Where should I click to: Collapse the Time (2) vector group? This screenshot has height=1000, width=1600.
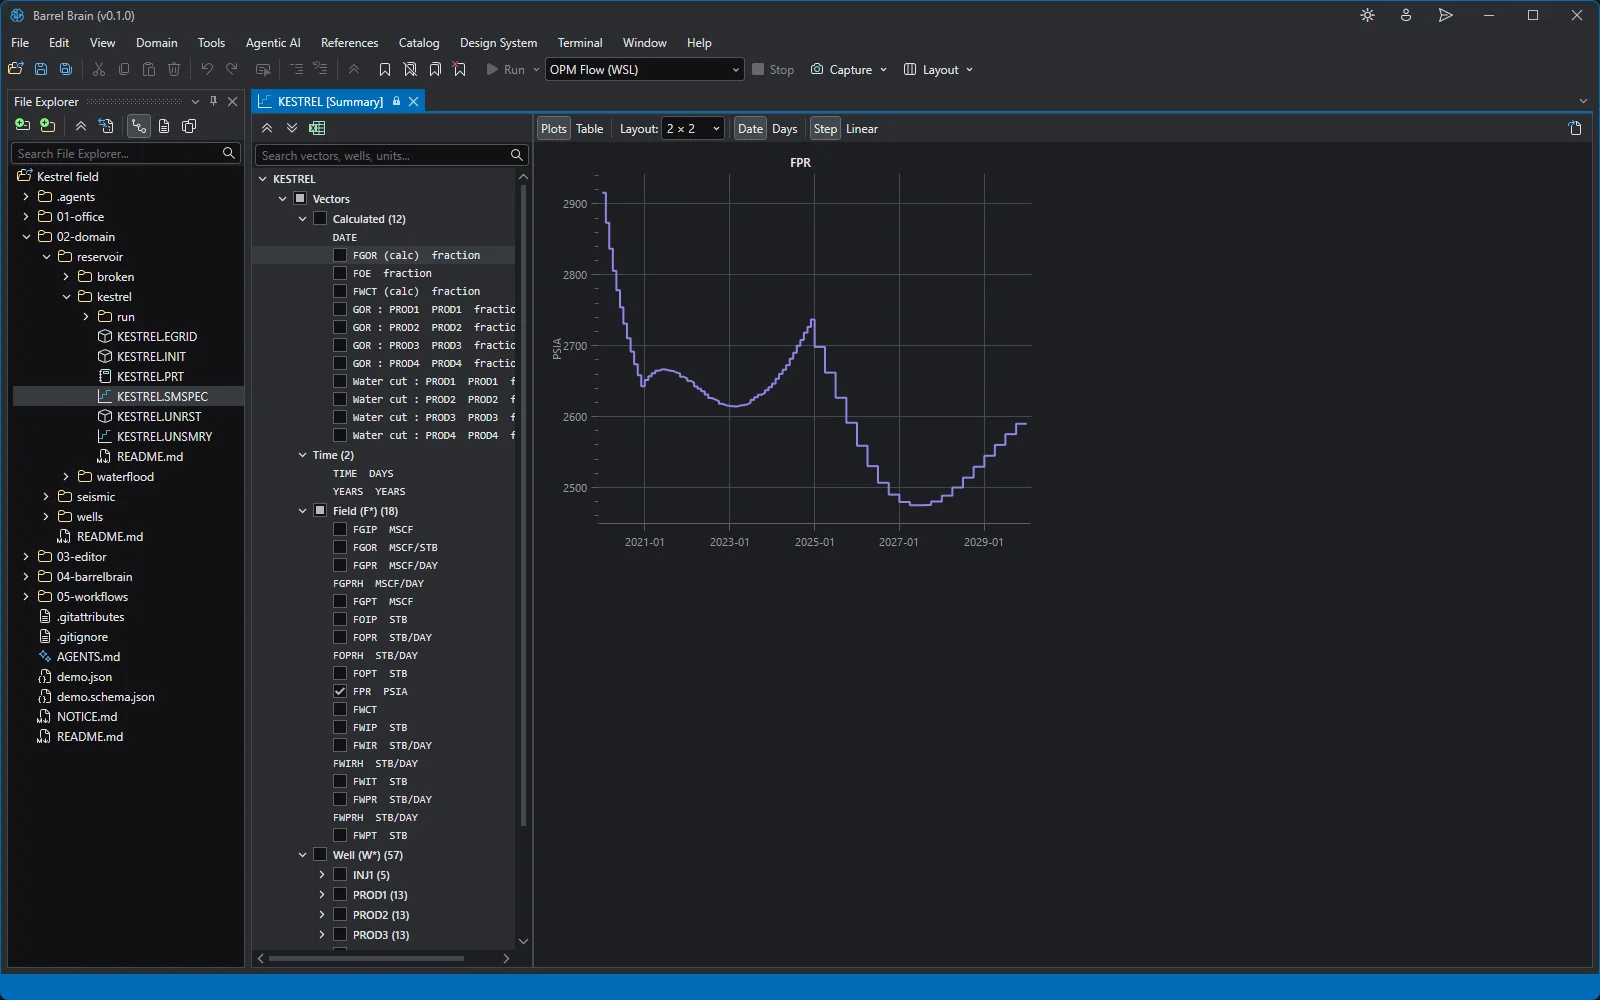(302, 455)
